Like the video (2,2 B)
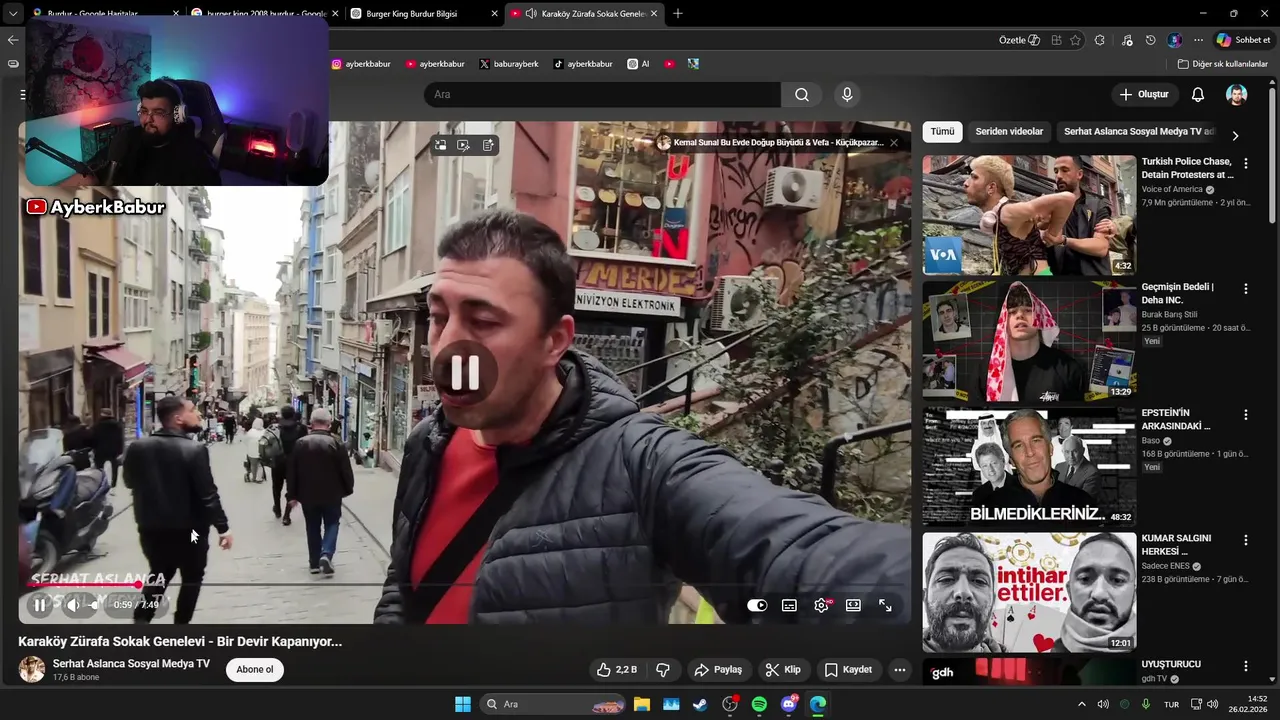 (x=617, y=670)
